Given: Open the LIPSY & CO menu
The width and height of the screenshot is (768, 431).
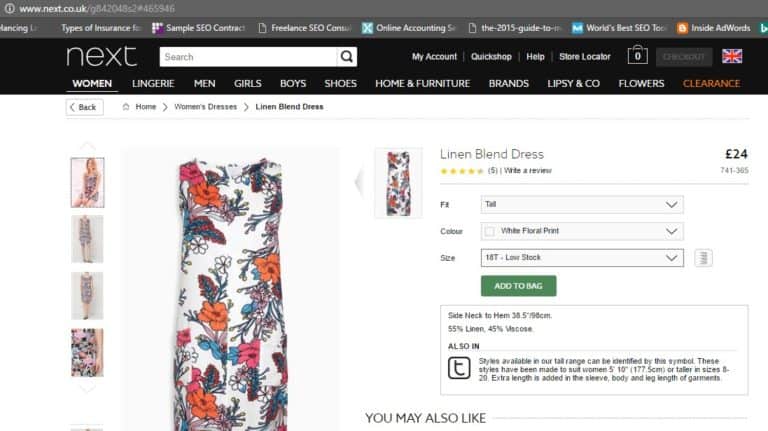Looking at the screenshot, I should (574, 83).
